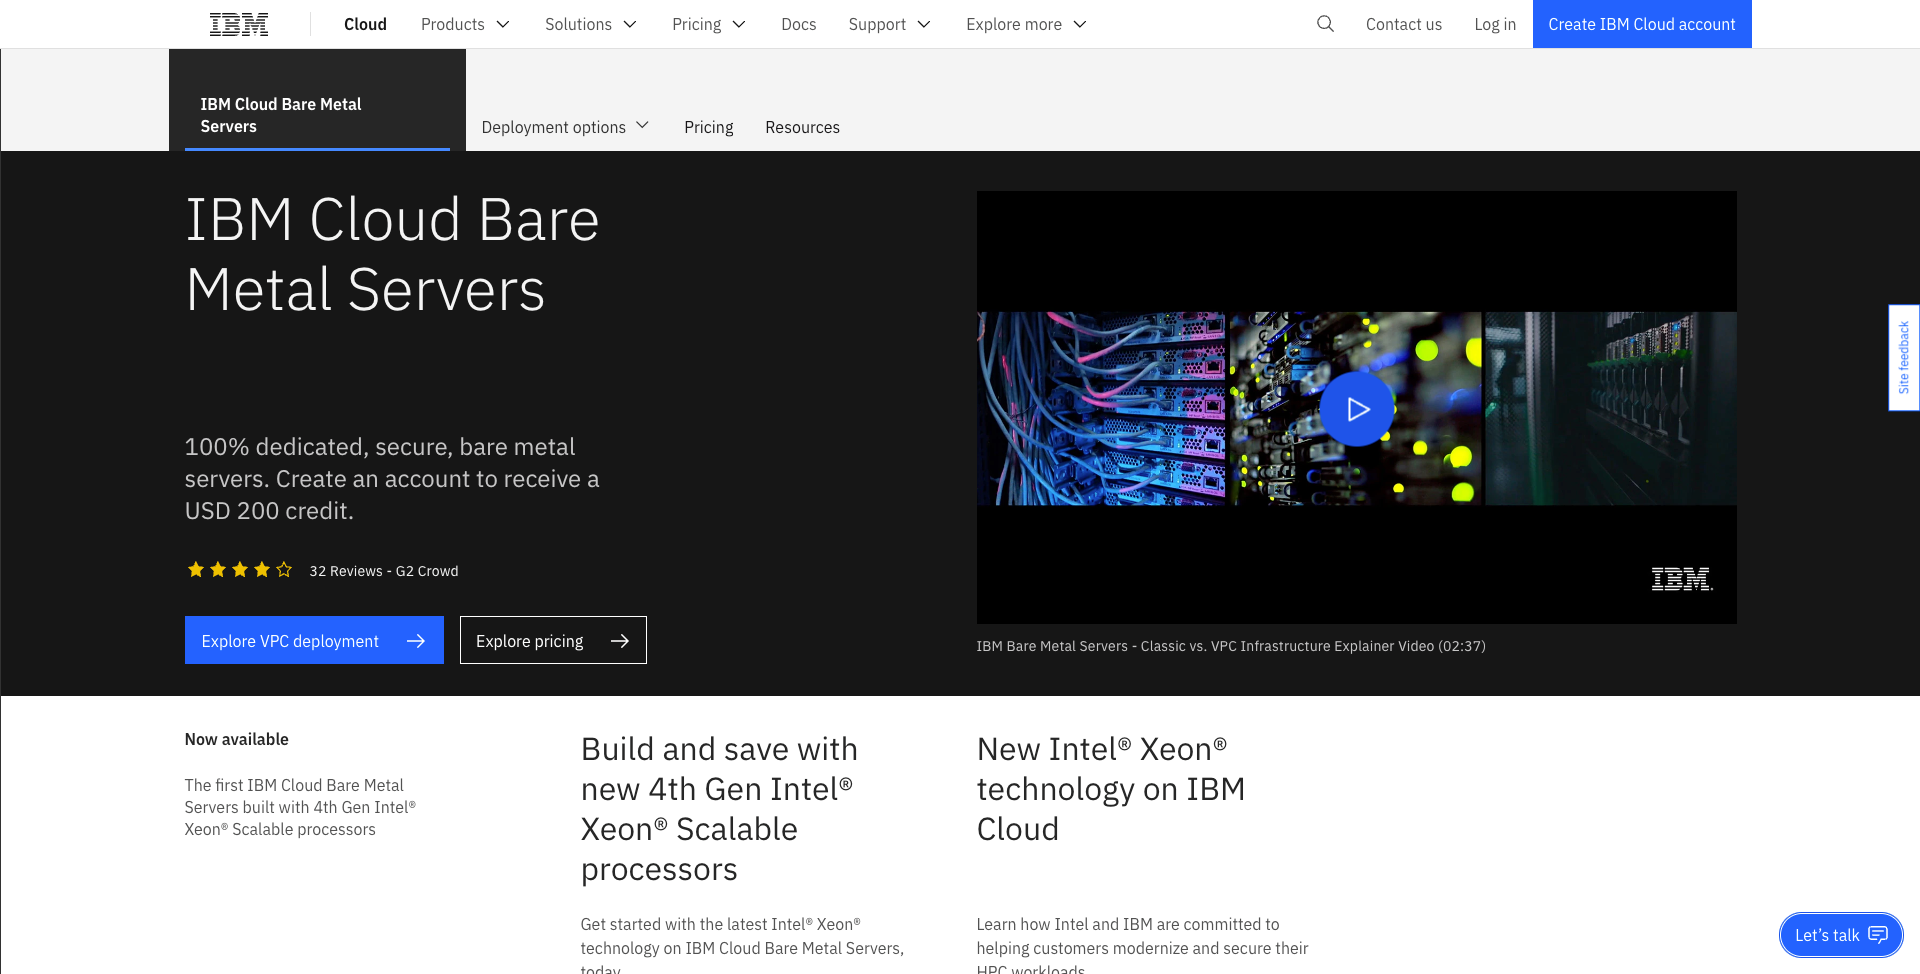1920x974 pixels.
Task: Click the star rating icons
Action: (240, 570)
